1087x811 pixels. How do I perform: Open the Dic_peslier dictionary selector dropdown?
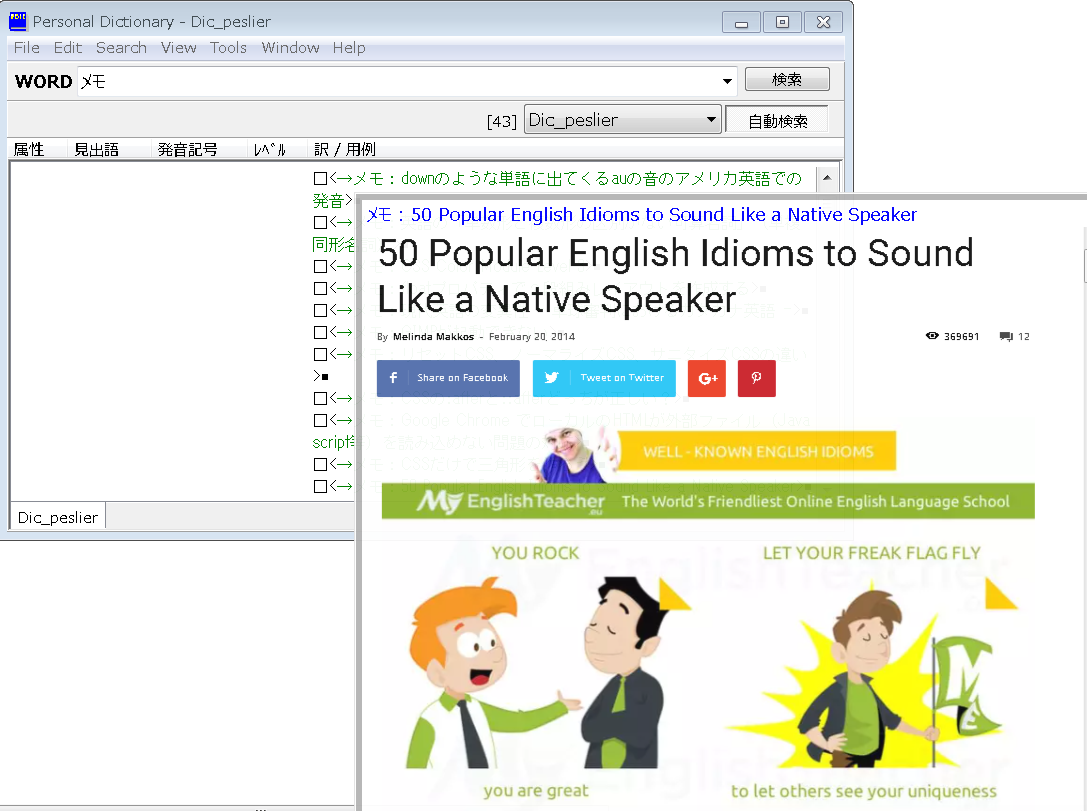click(x=711, y=119)
